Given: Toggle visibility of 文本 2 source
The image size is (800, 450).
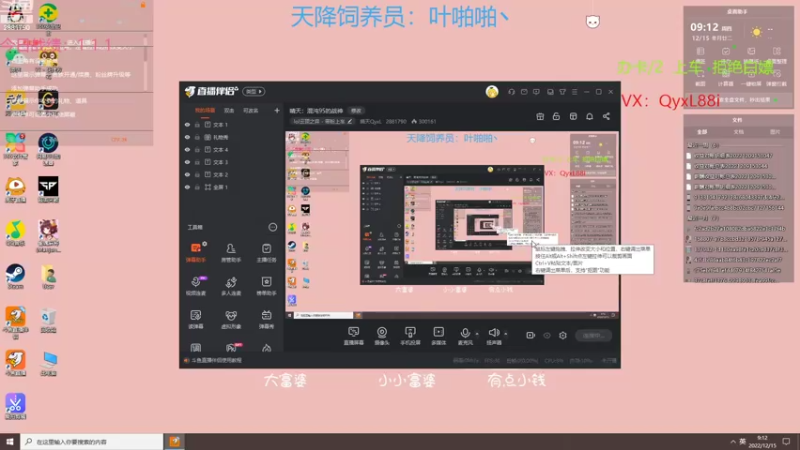Looking at the screenshot, I should [187, 174].
